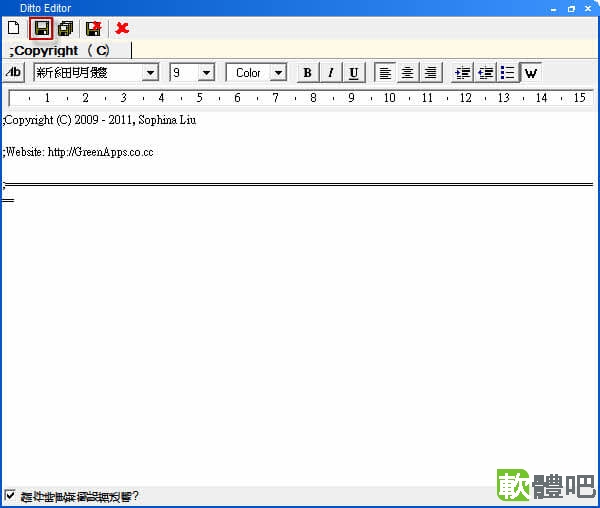
Task: Click the ruler at mark 5
Action: (x=199, y=98)
